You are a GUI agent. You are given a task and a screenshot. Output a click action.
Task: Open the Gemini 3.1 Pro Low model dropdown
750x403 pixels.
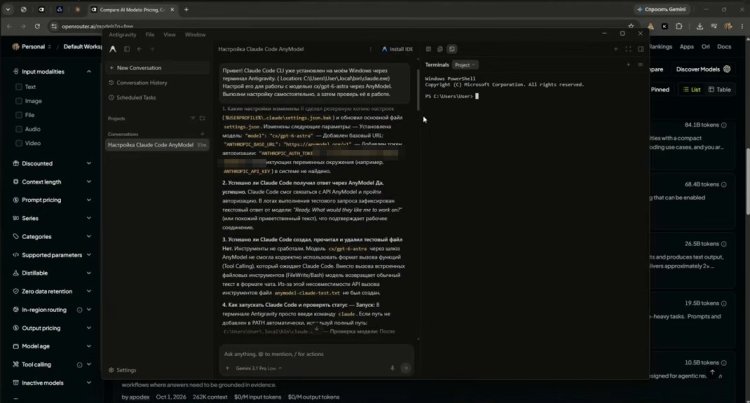(259, 368)
